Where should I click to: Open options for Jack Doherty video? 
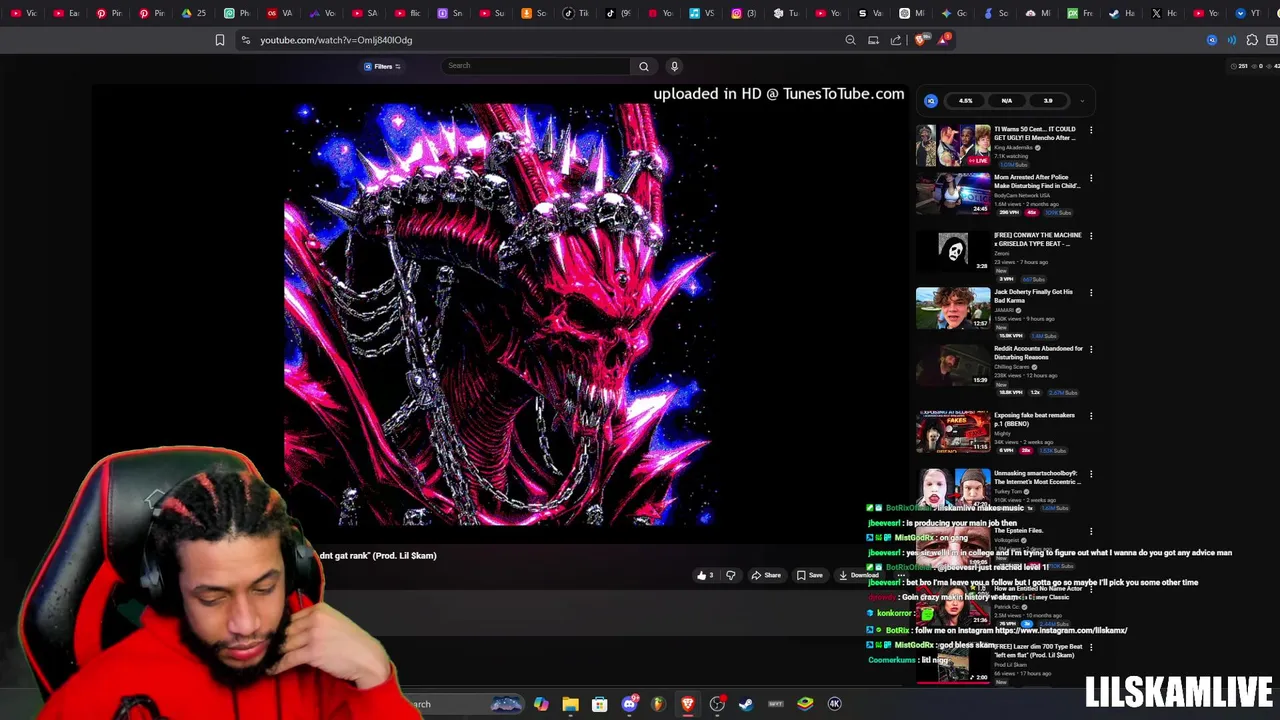[1091, 293]
